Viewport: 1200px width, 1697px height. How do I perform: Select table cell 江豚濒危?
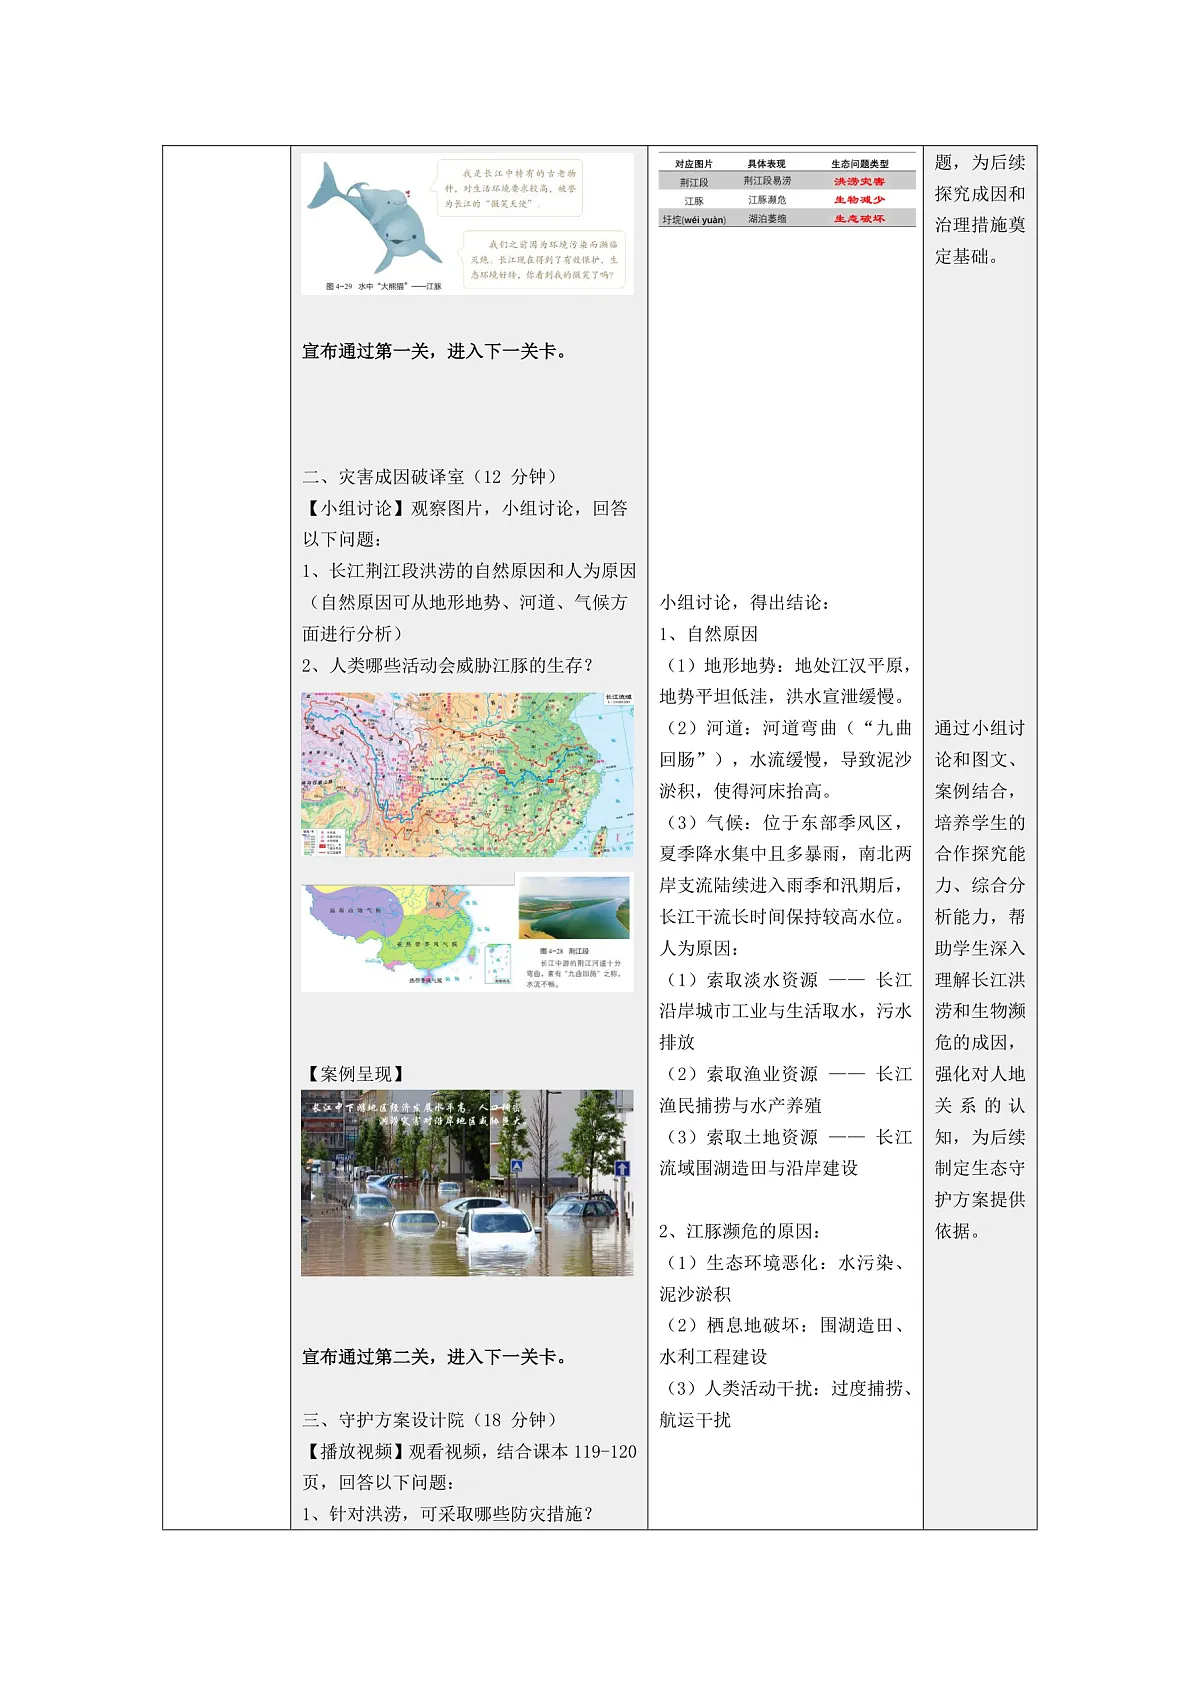point(767,200)
